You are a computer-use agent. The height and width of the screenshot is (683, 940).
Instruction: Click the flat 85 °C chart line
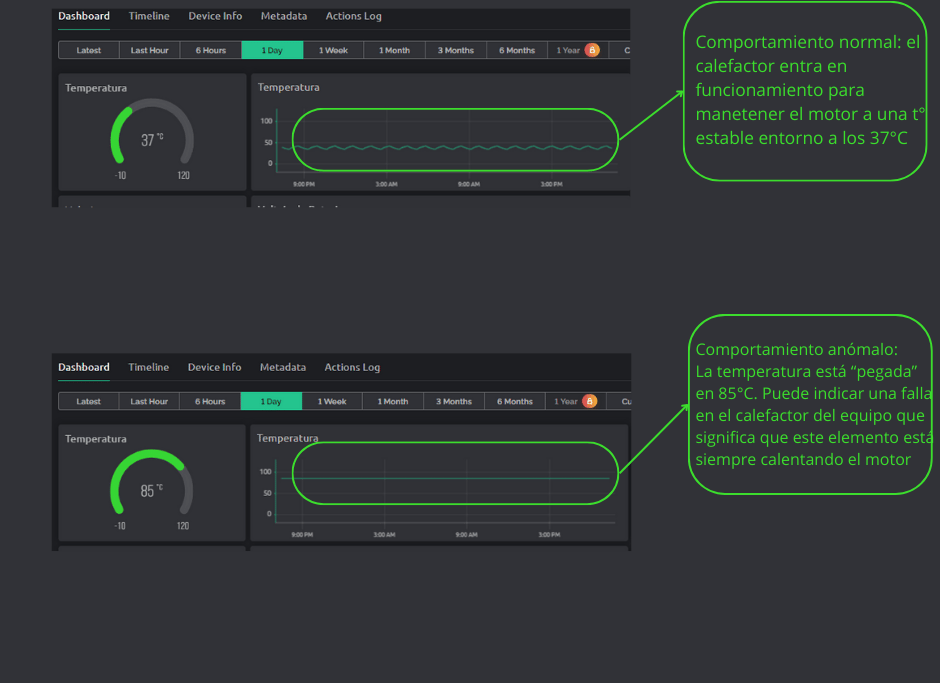click(x=445, y=478)
